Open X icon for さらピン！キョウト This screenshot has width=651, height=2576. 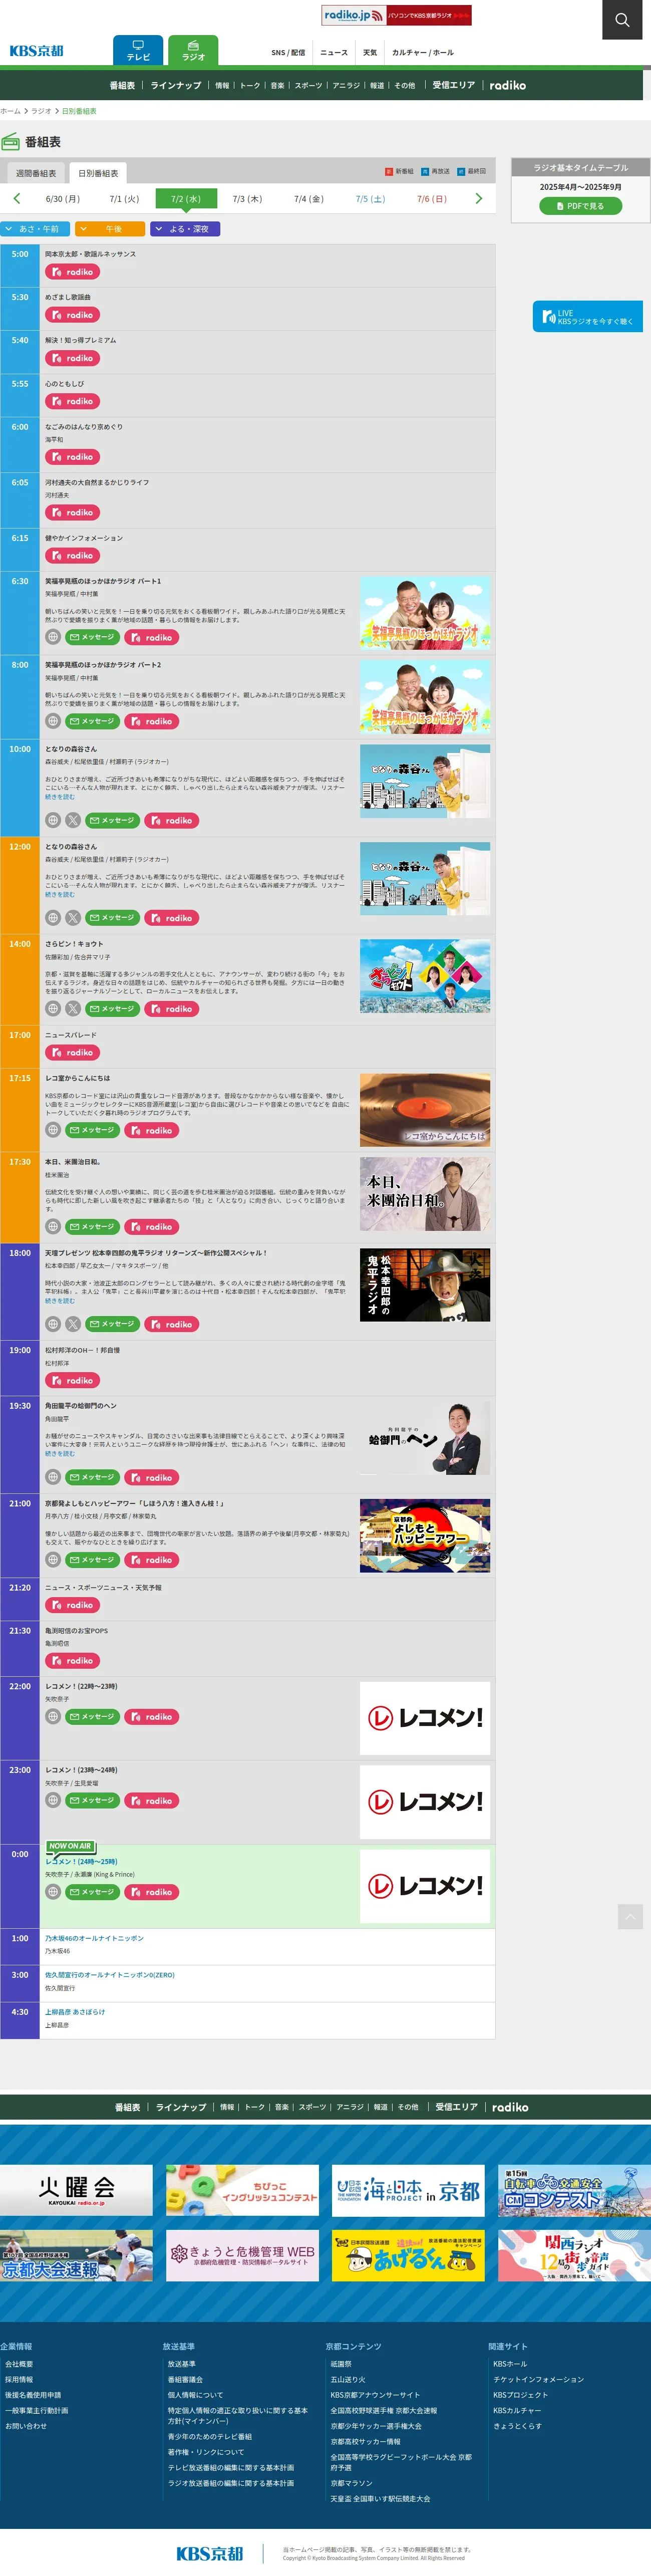(73, 1009)
